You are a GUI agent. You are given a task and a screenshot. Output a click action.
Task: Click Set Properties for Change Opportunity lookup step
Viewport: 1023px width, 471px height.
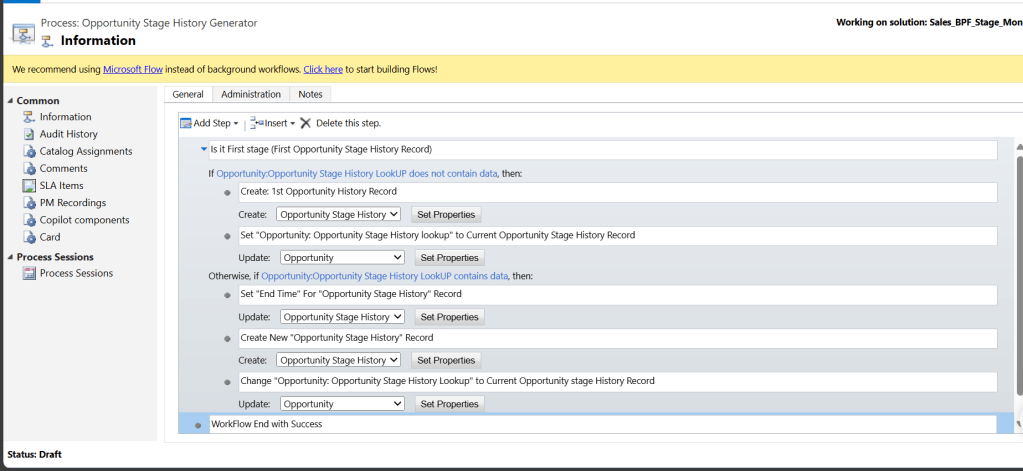tap(450, 404)
